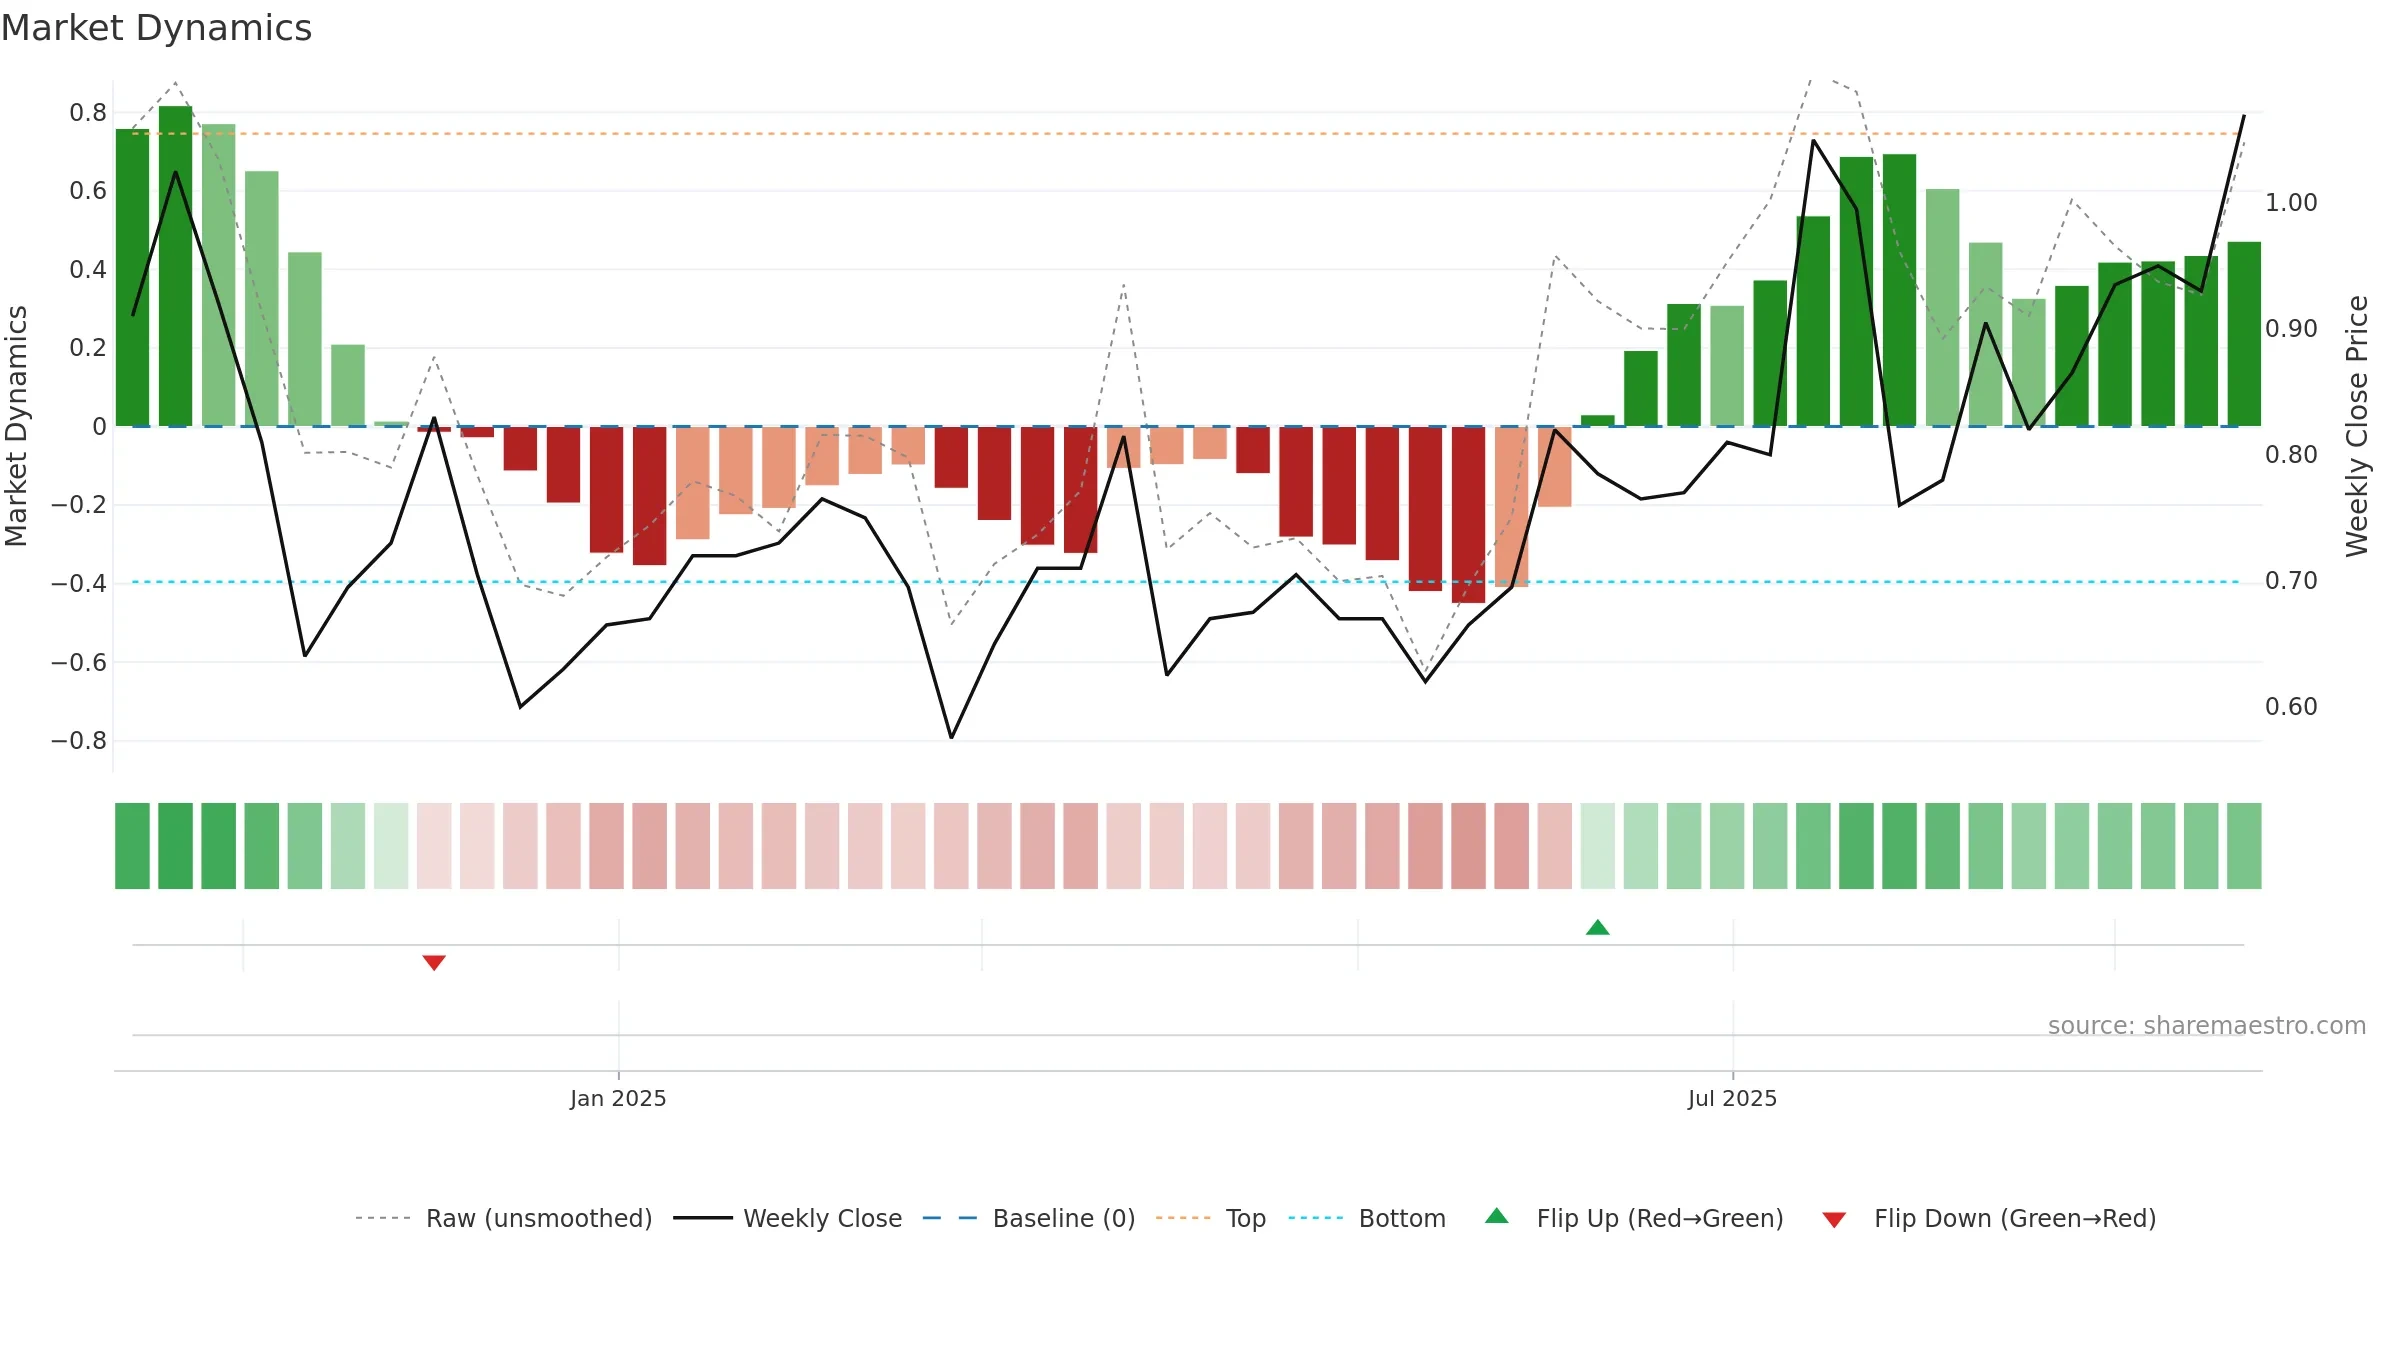Click the green Flip Up triangle marker
The width and height of the screenshot is (2400, 1350).
(x=1598, y=928)
